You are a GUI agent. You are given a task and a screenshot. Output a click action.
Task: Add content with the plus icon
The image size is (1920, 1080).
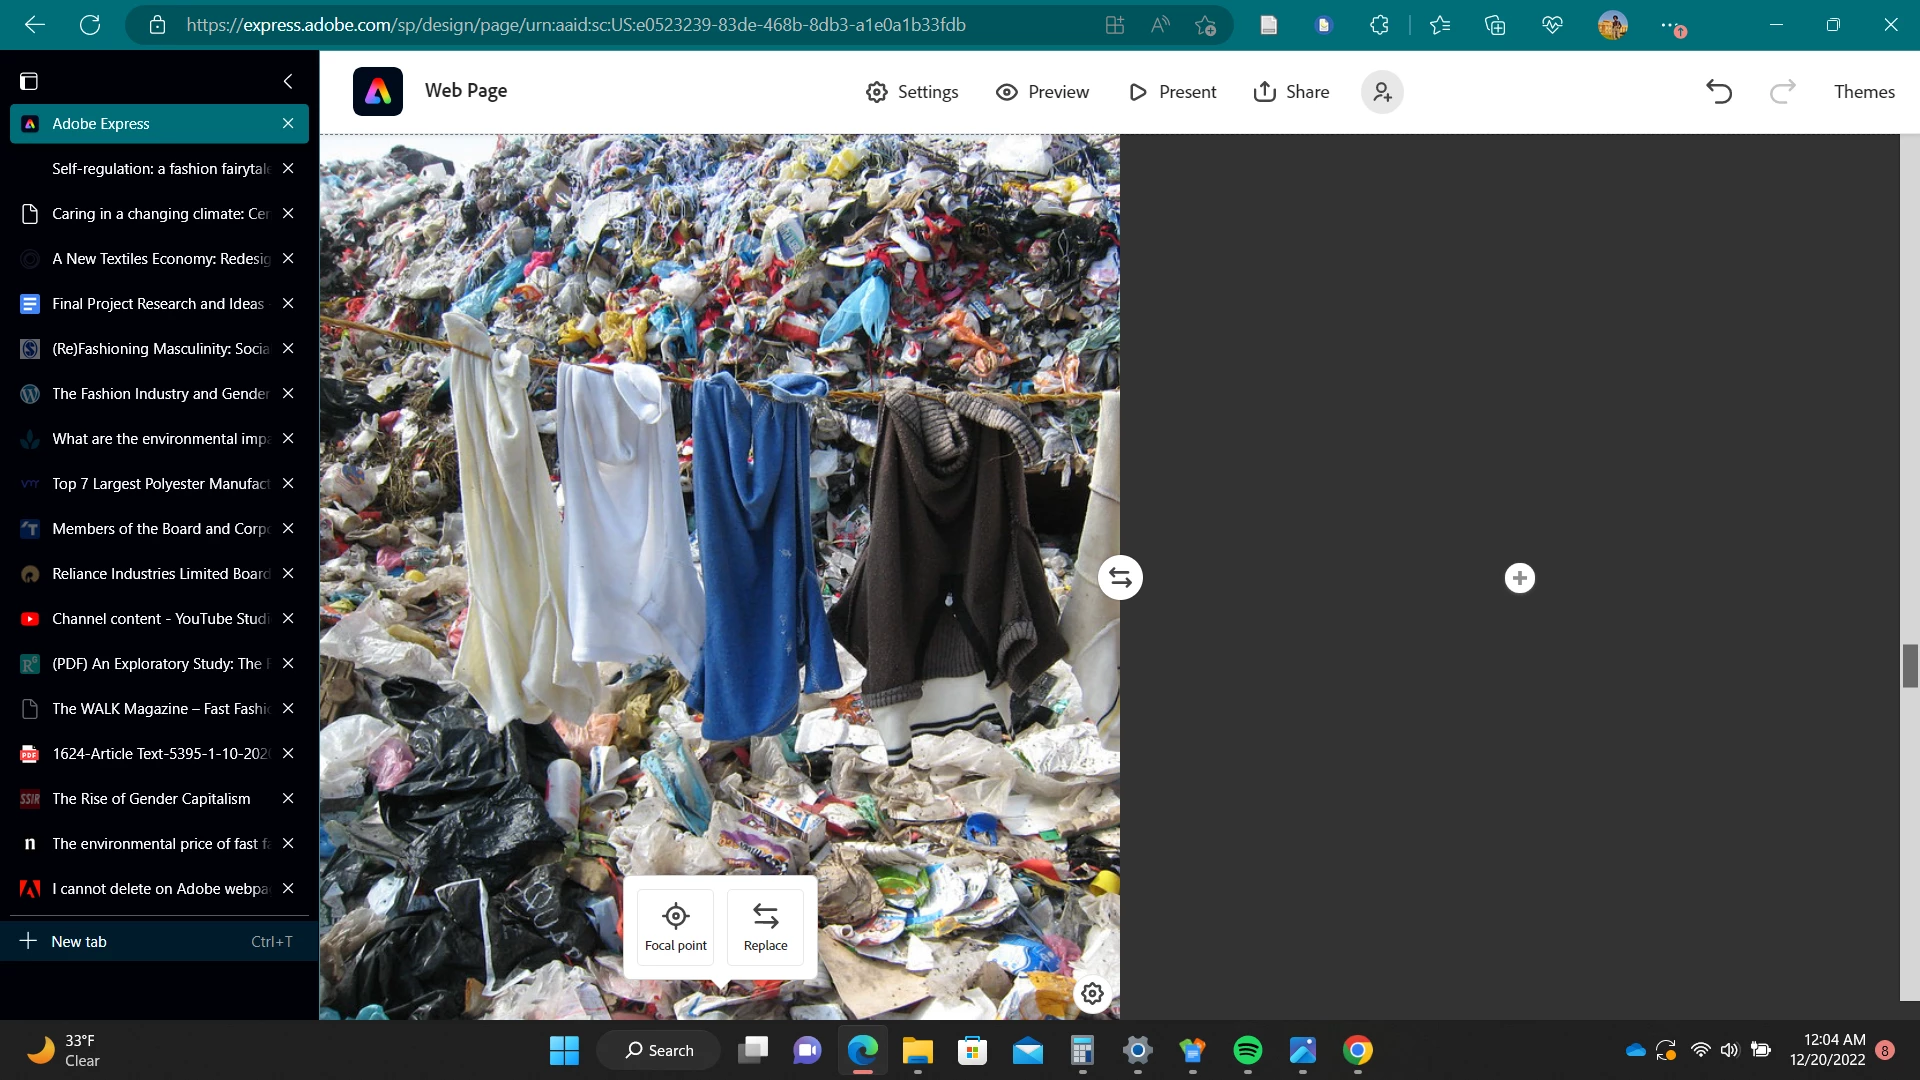point(1519,578)
